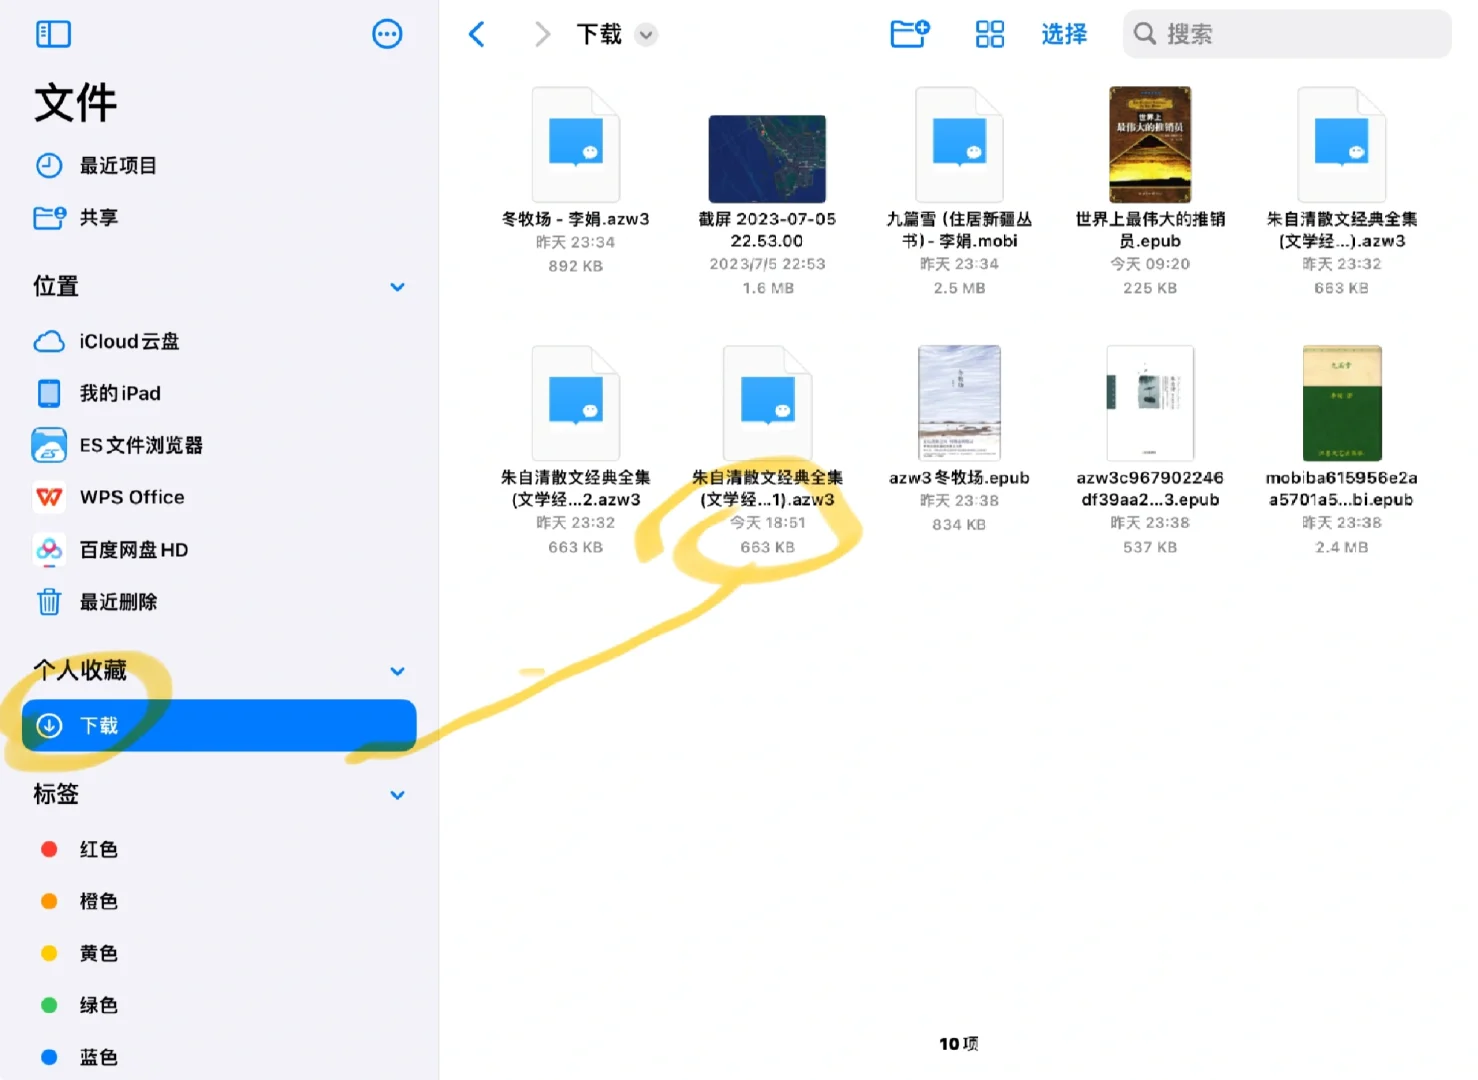Open 世界上最伟大的推销员.epub cover
Viewport: 1478px width, 1080px height.
(x=1150, y=145)
